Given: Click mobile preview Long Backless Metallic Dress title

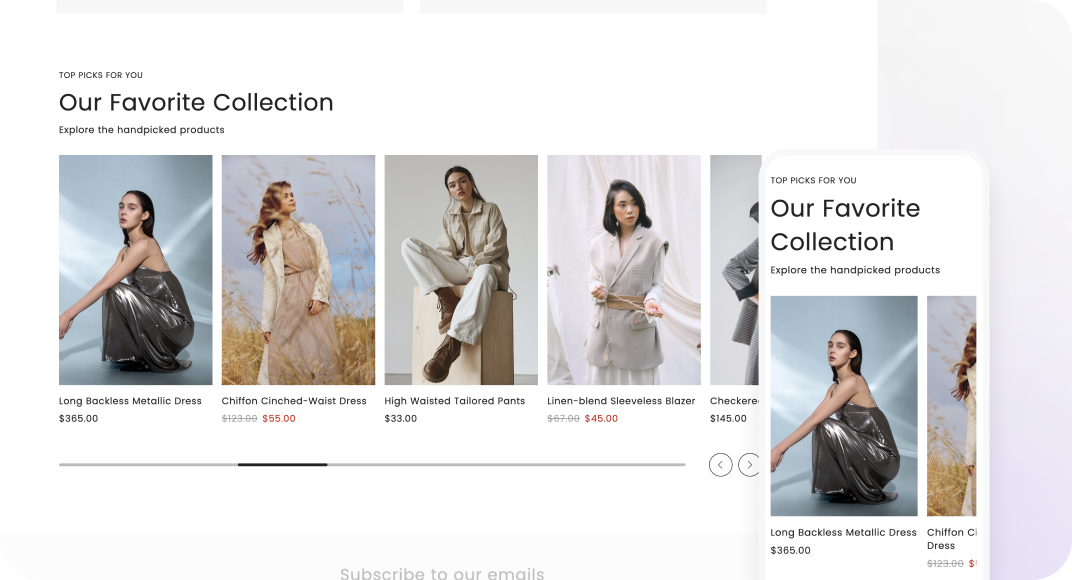Looking at the screenshot, I should (x=843, y=532).
